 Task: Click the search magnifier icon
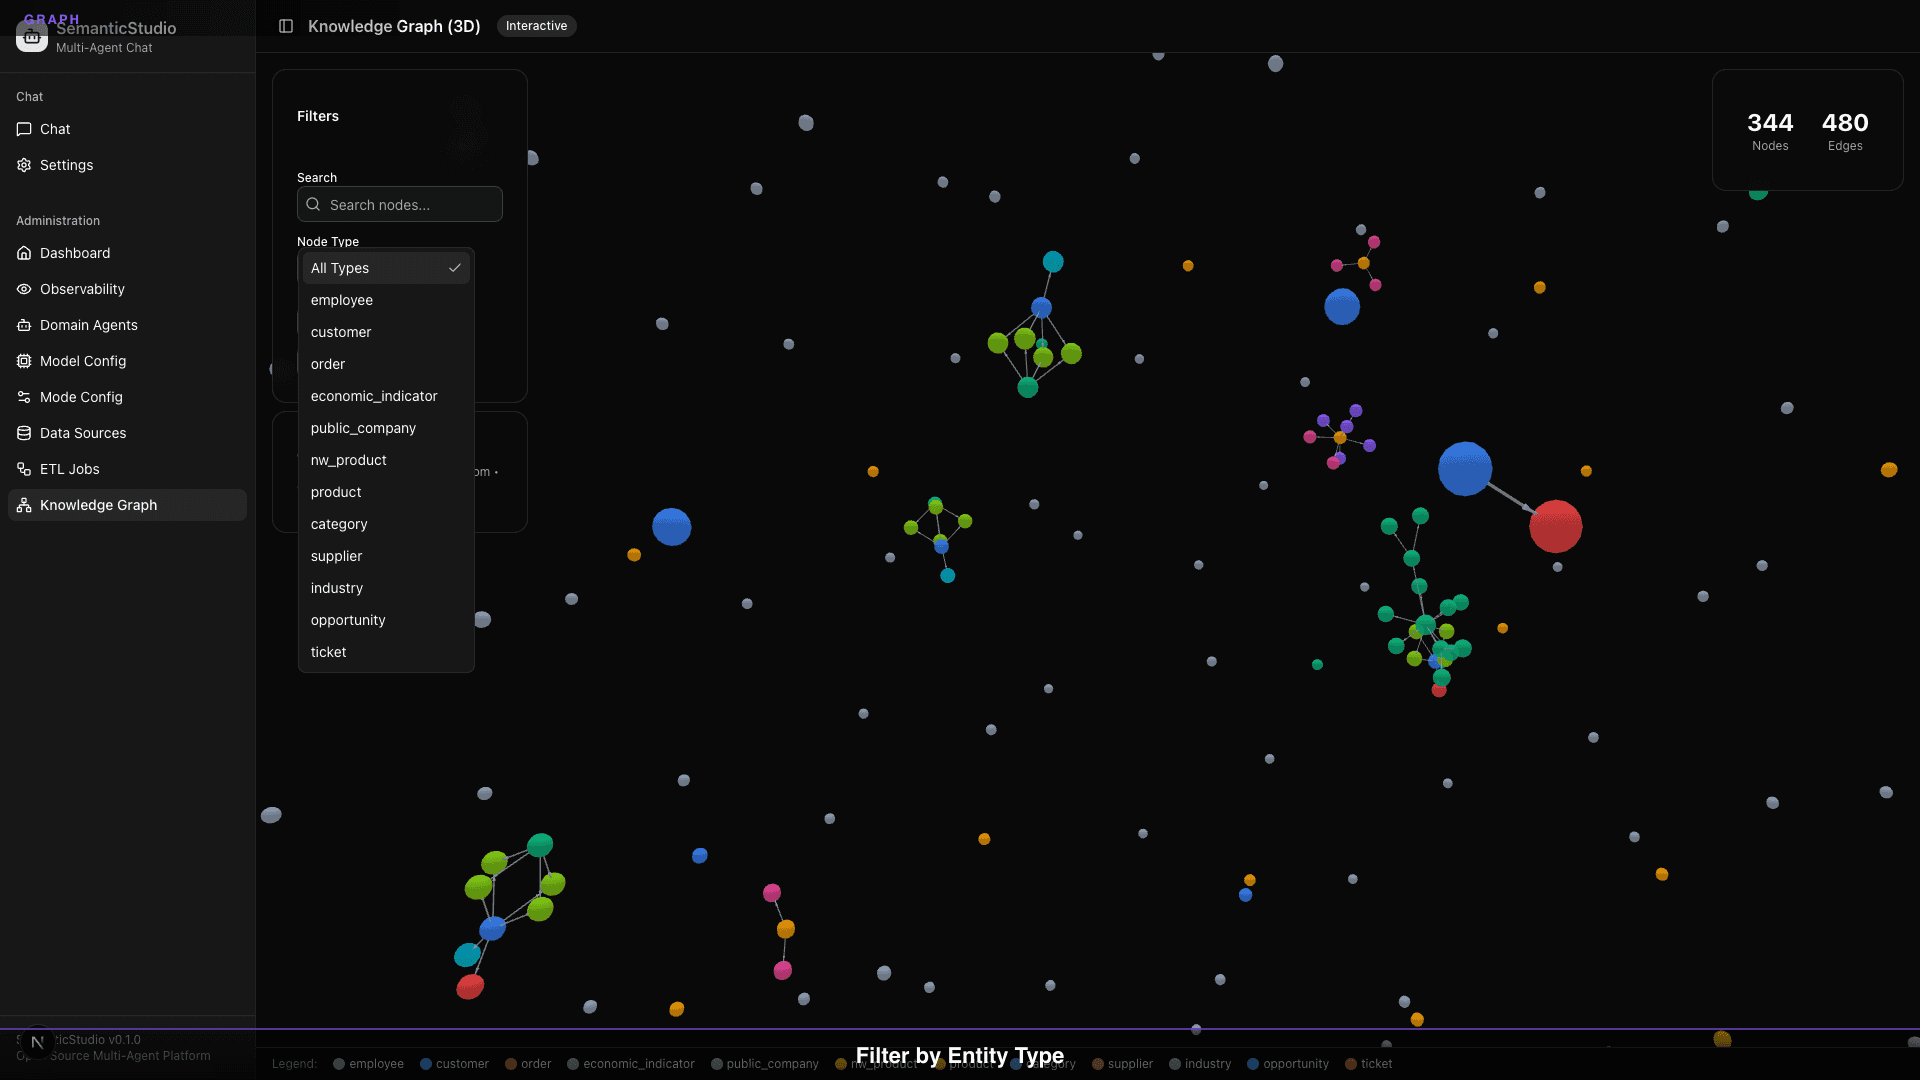(313, 204)
